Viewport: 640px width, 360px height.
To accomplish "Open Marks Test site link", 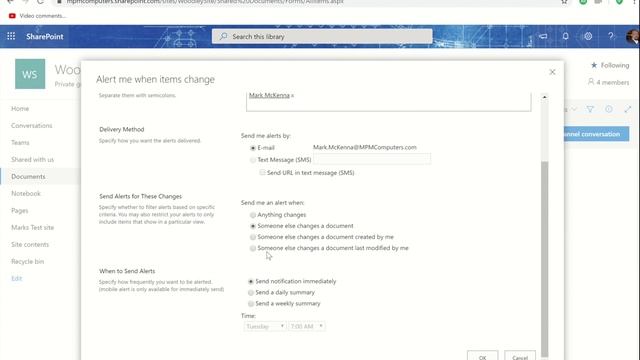I will click(32, 227).
